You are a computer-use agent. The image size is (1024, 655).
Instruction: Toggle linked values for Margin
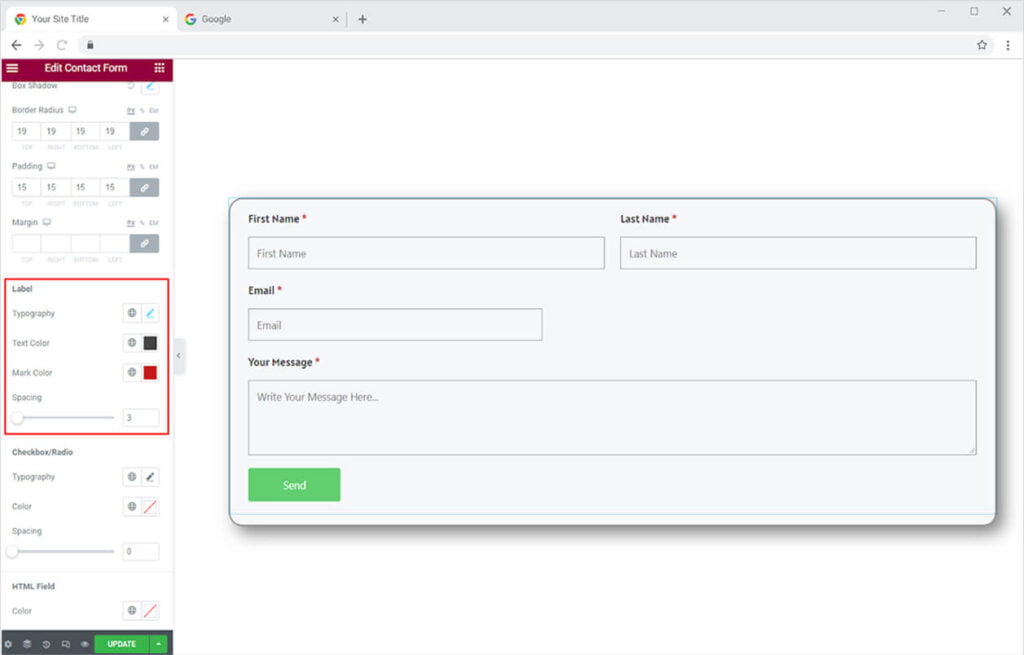pyautogui.click(x=144, y=243)
